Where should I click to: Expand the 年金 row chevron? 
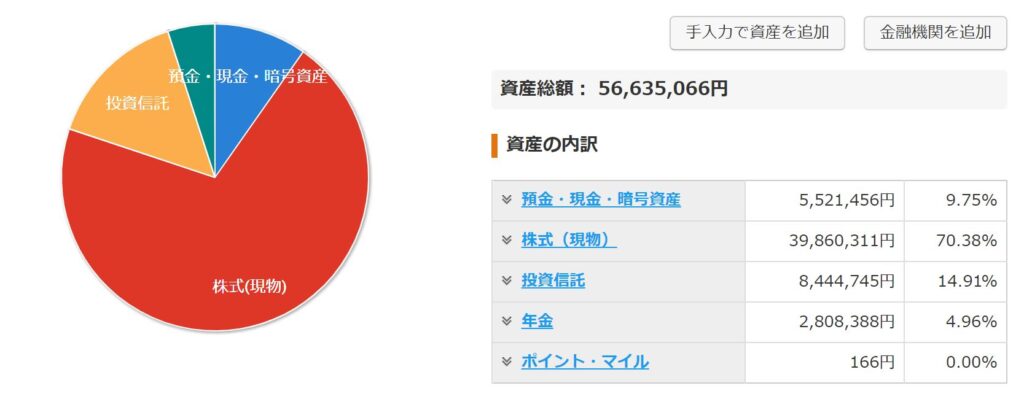tap(506, 321)
